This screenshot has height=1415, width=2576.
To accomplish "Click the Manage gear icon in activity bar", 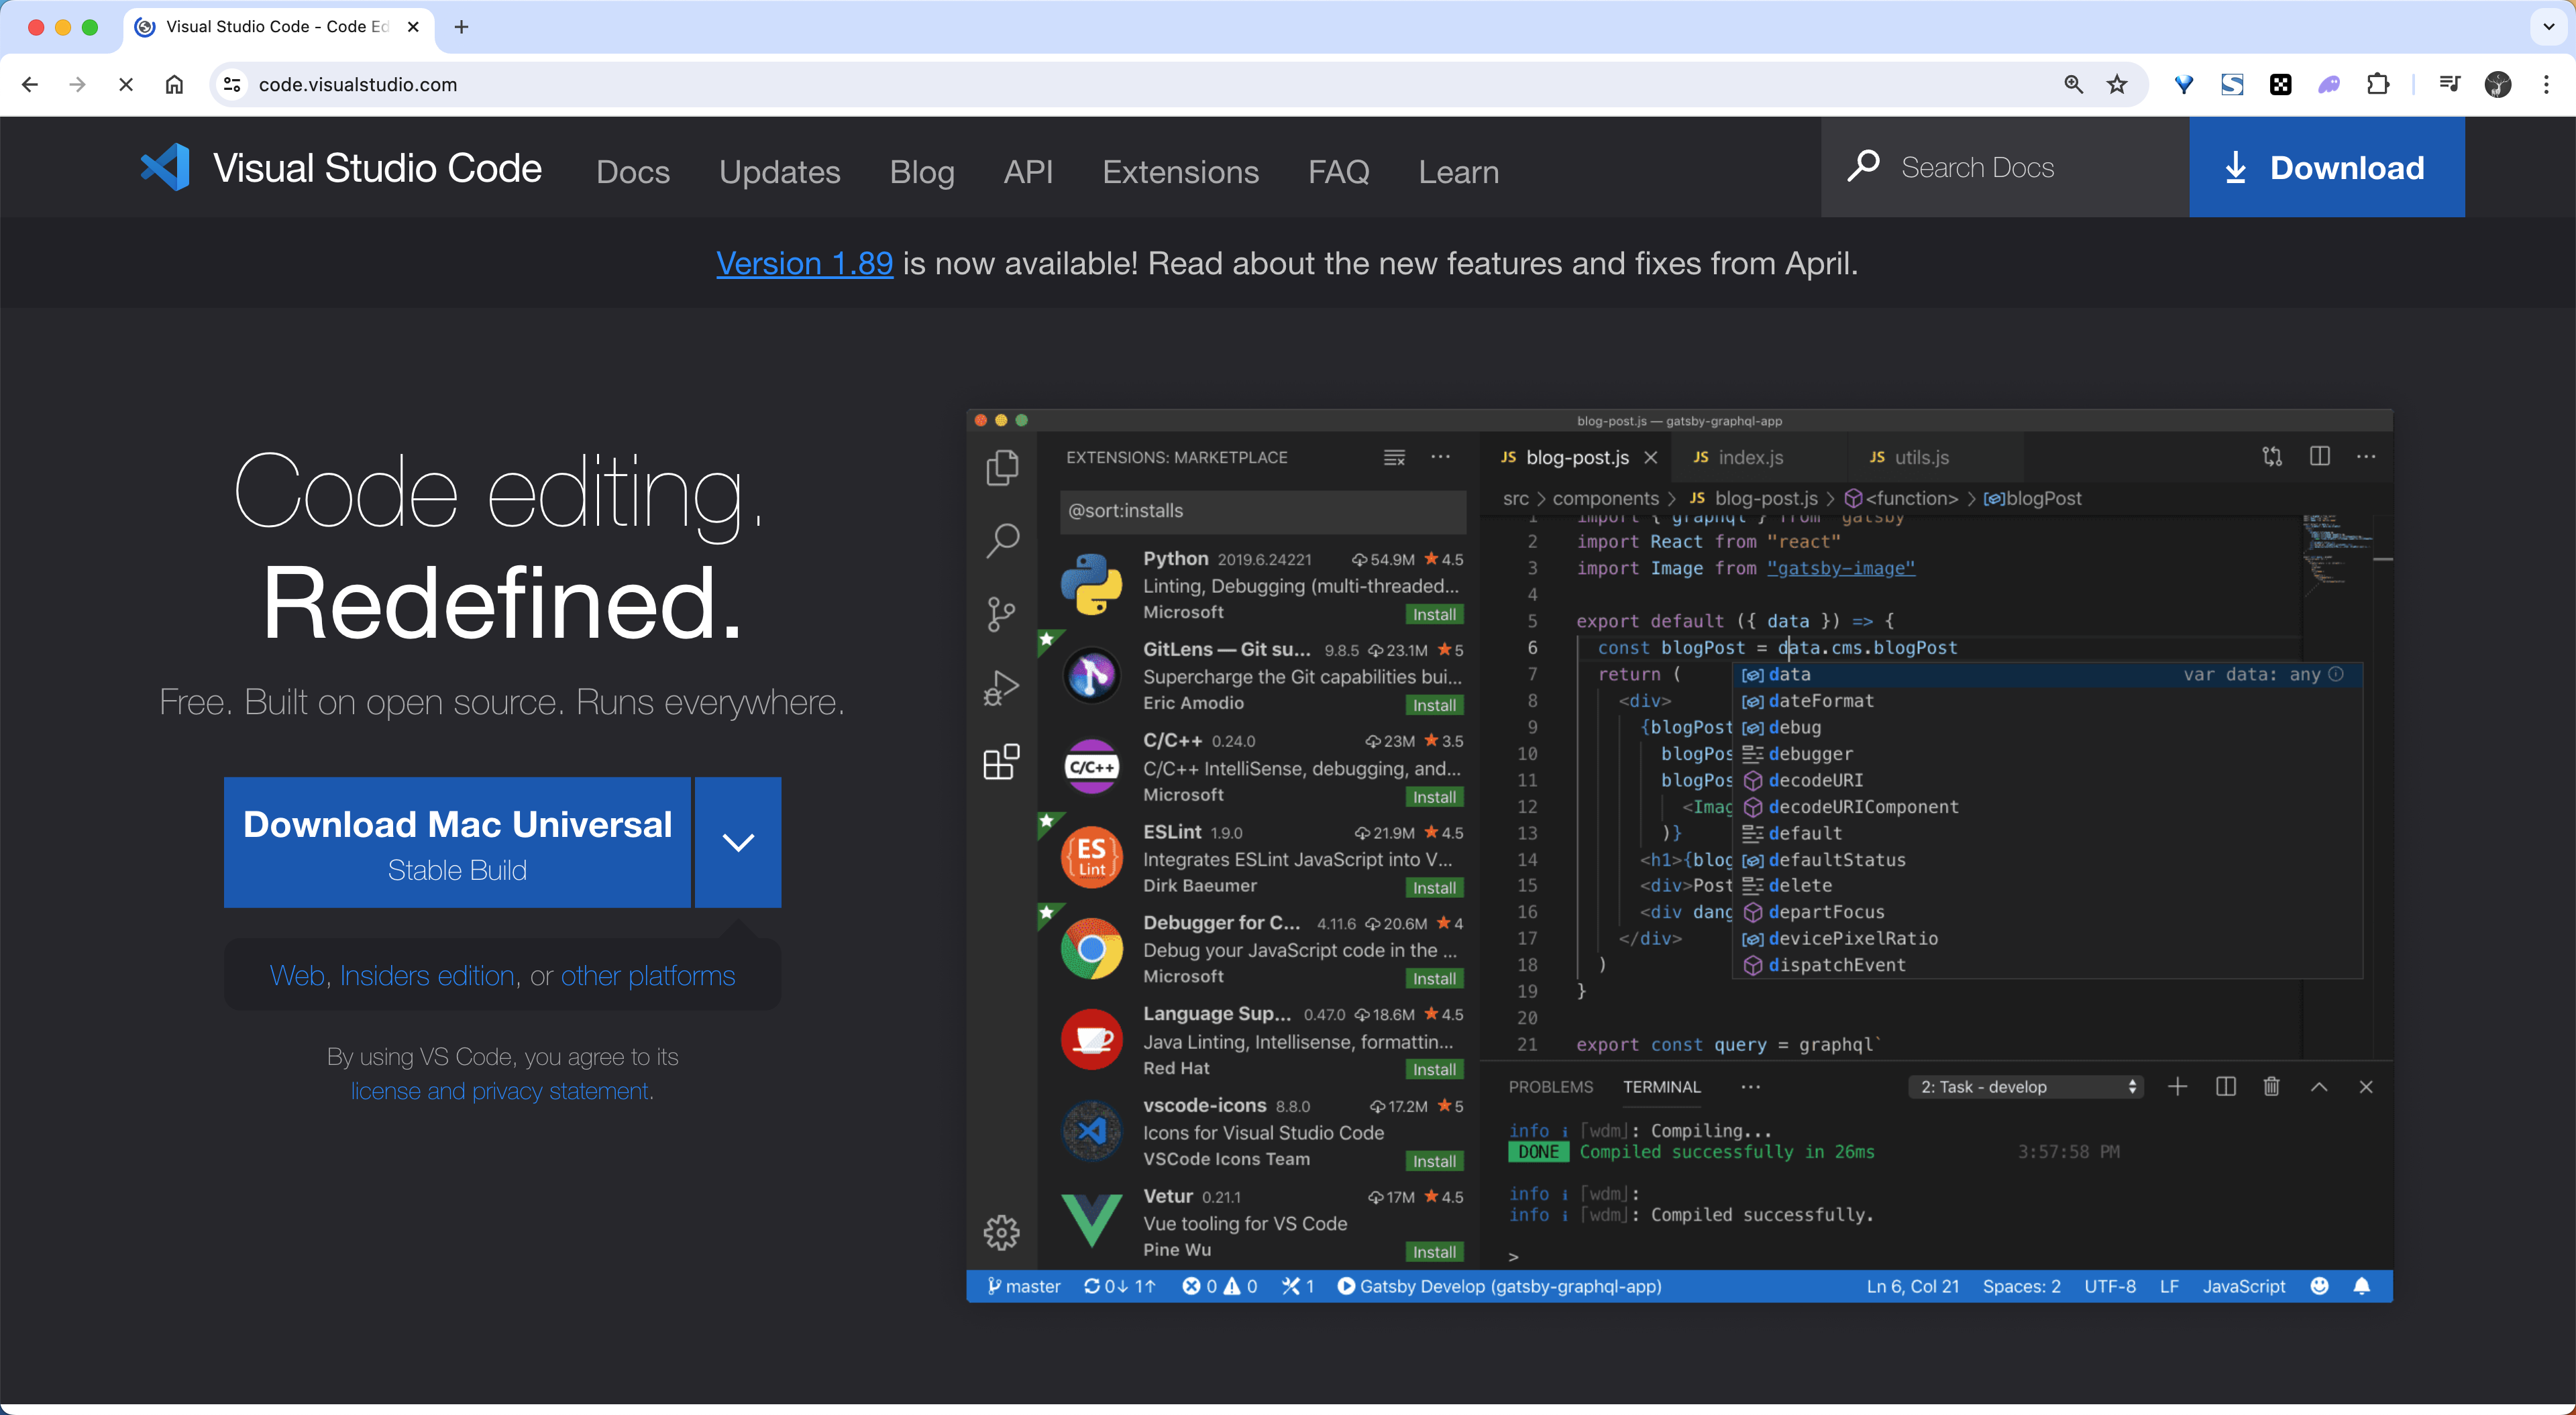I will point(1002,1232).
